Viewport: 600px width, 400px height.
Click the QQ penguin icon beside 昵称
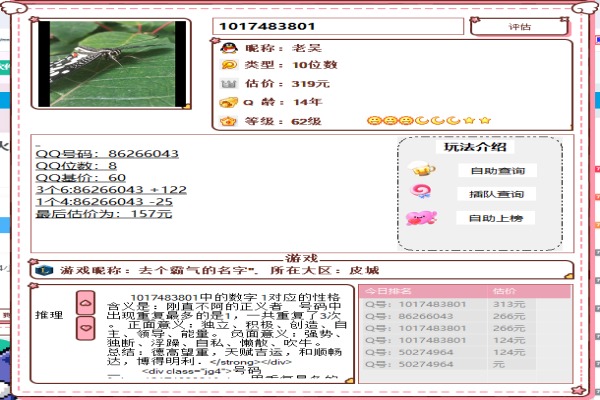pyautogui.click(x=227, y=47)
